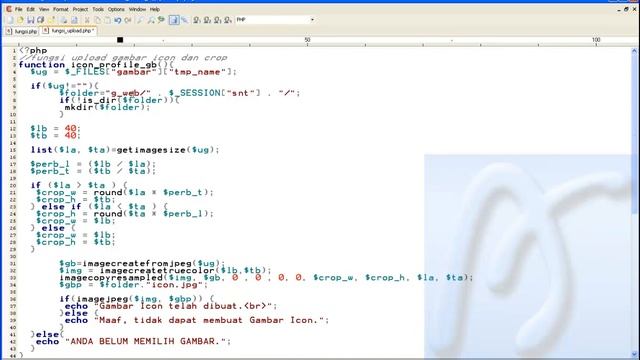Click the value 40 on the $lb line

70,129
